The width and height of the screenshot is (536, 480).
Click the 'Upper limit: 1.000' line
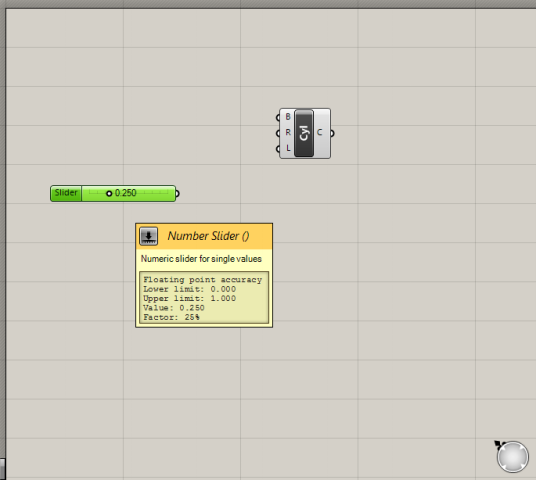189,298
